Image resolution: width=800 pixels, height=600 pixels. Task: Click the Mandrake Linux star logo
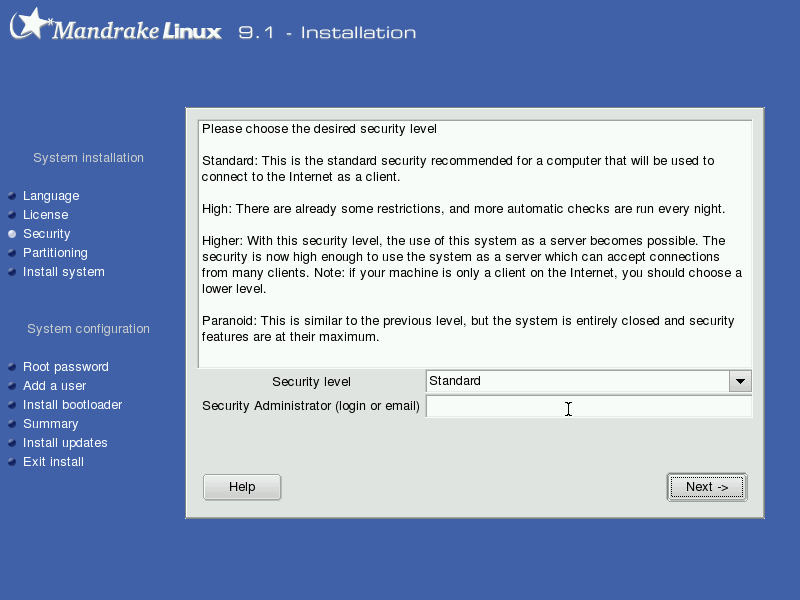(31, 24)
